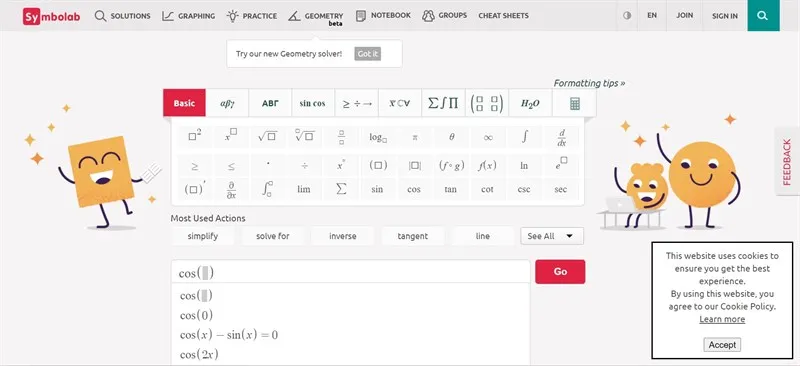Image resolution: width=800 pixels, height=366 pixels.
Task: Open the Graphing page
Action: coord(188,16)
